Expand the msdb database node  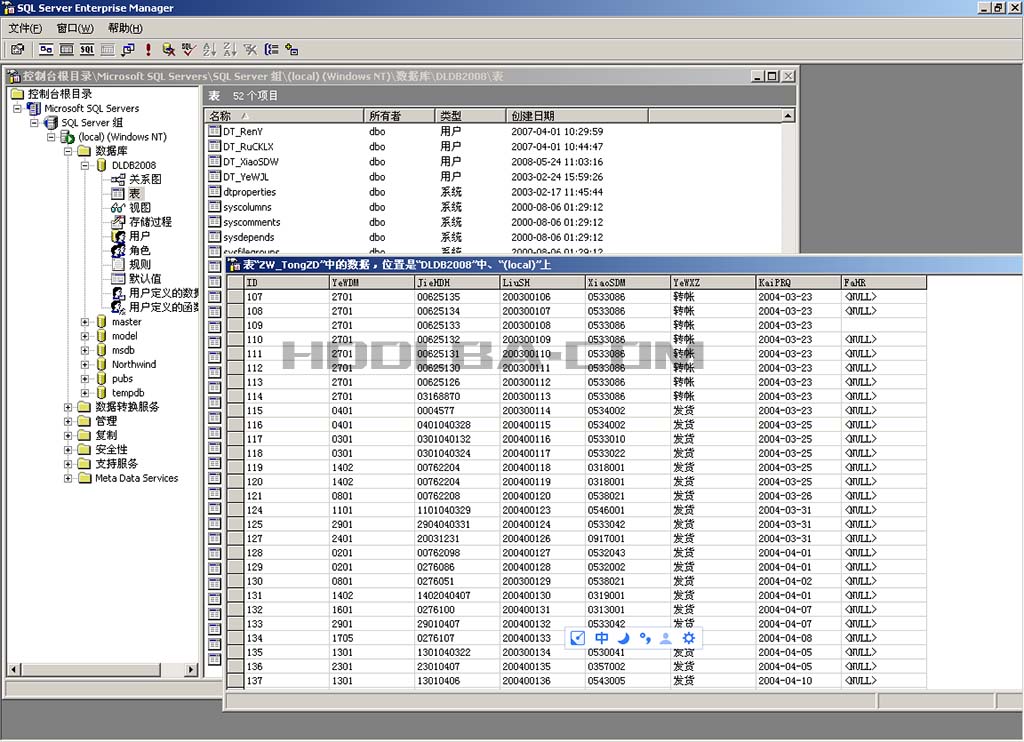[85, 350]
